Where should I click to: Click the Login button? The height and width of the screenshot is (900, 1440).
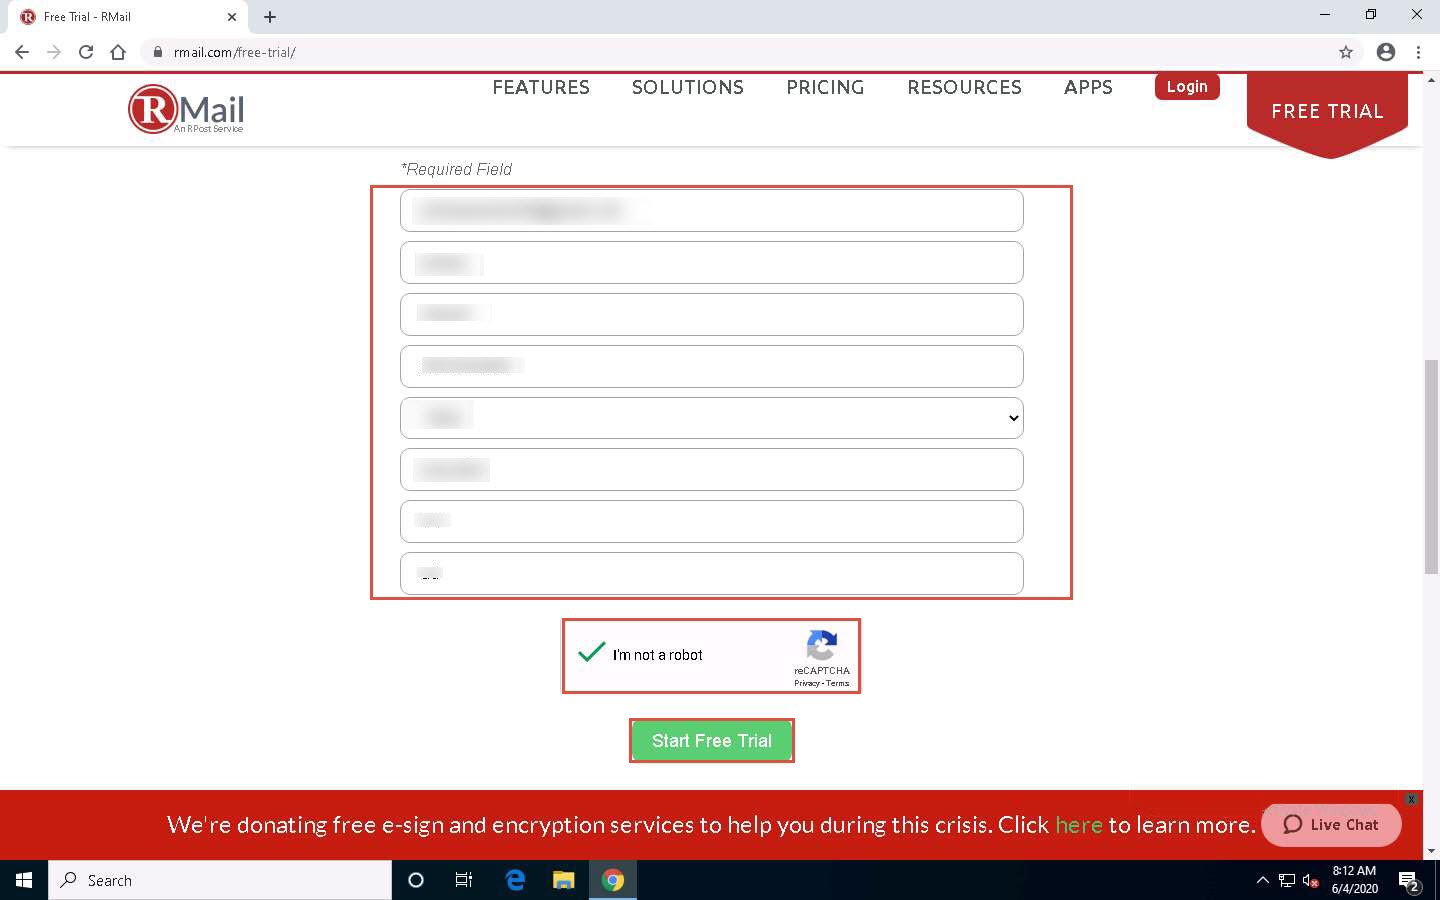pyautogui.click(x=1186, y=87)
